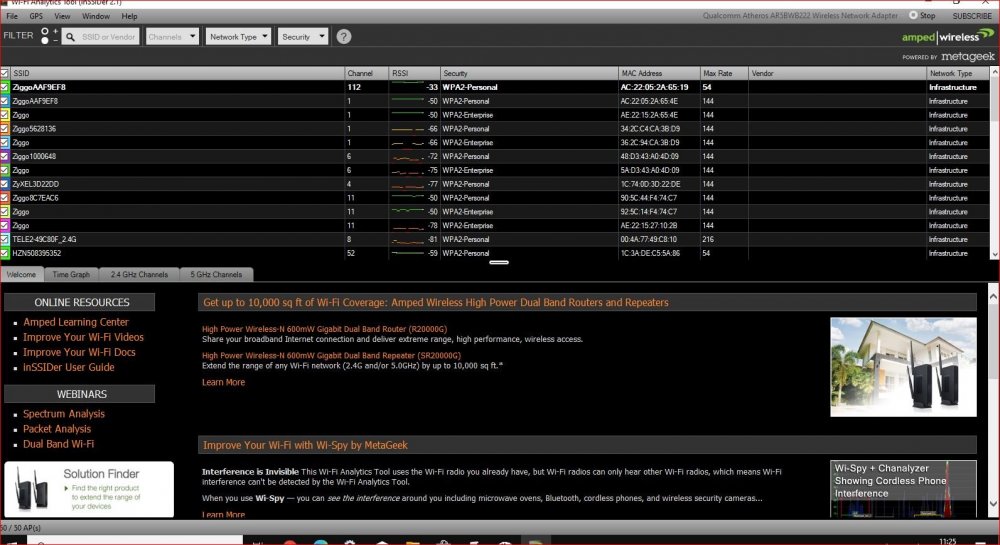
Task: Toggle checkbox for Ziggo5628136 network
Action: 4,129
